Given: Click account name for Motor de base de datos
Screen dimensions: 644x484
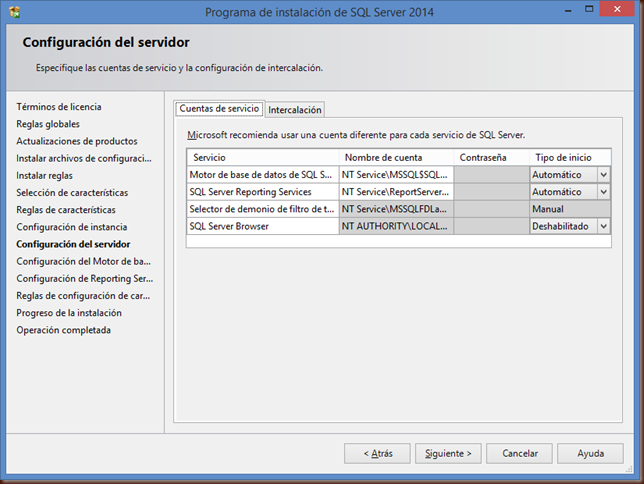Looking at the screenshot, I should point(396,175).
